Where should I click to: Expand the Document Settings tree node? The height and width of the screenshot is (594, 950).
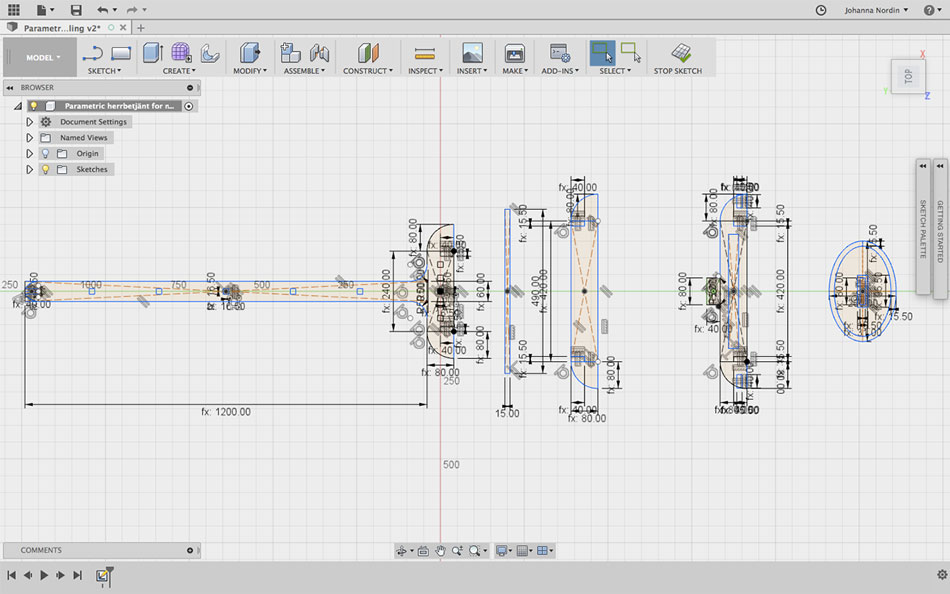click(30, 122)
